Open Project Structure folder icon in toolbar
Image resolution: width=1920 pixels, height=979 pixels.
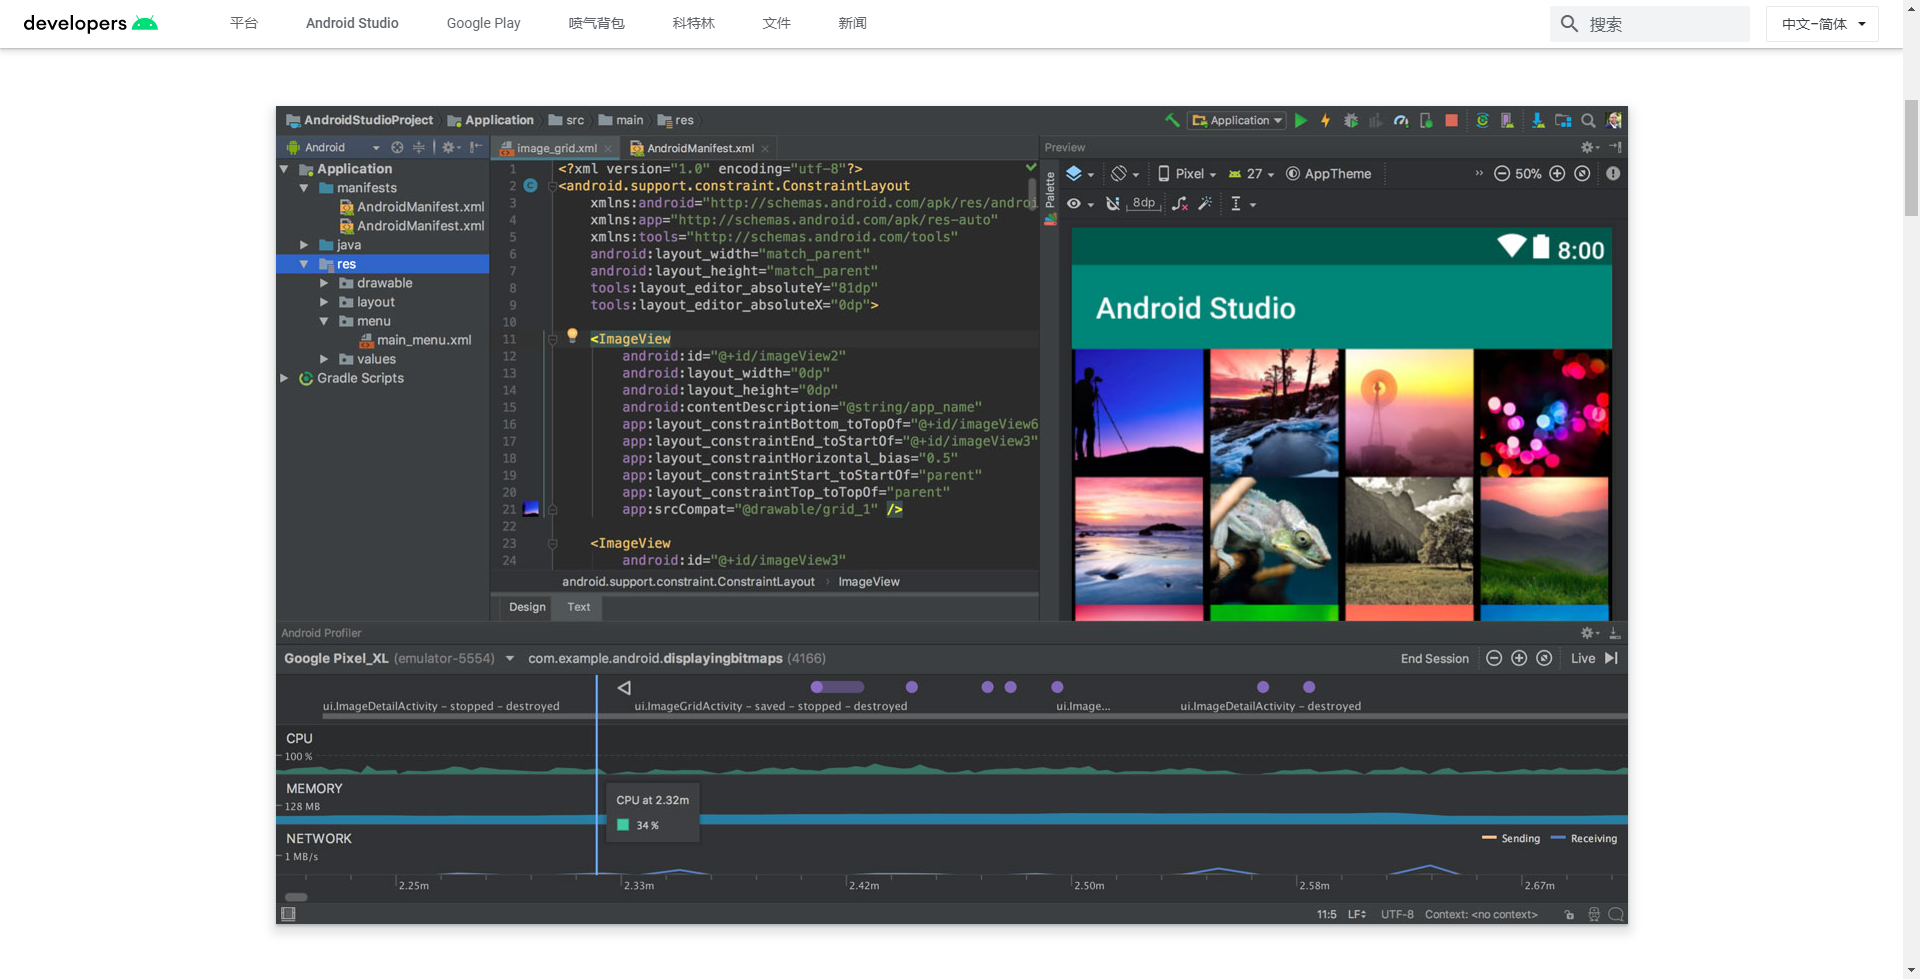point(1563,120)
